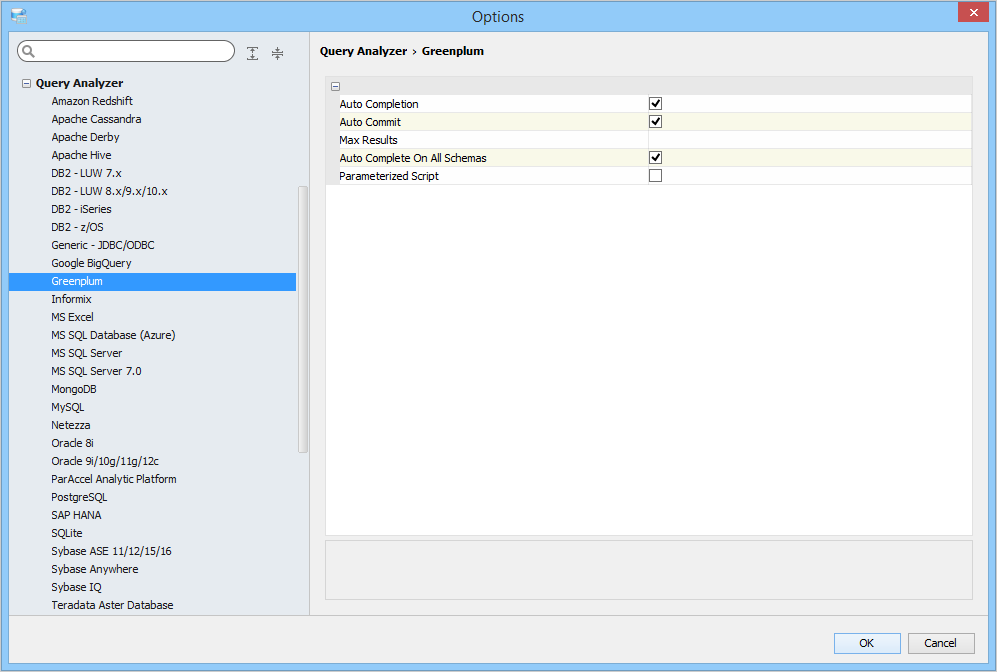Select Netezza in the tree
997x672 pixels.
[x=71, y=425]
